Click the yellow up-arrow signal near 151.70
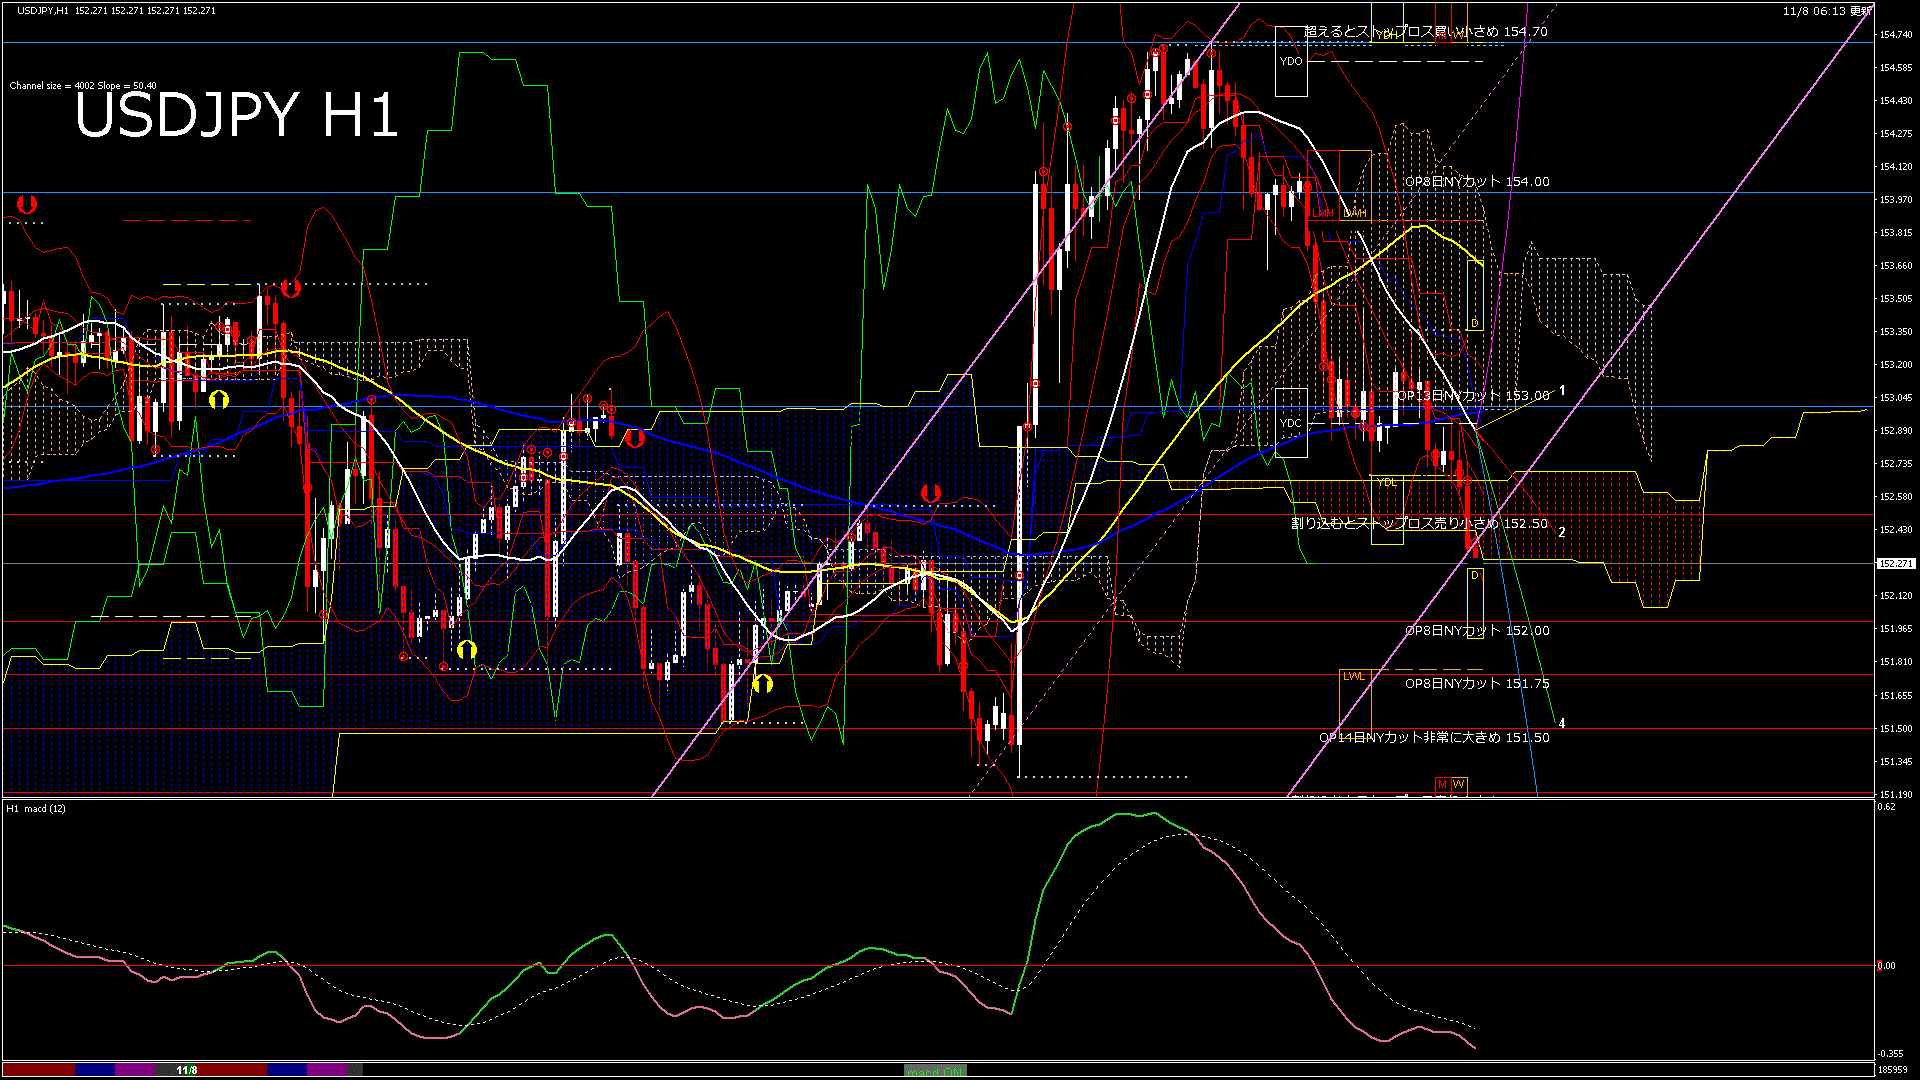 762,684
